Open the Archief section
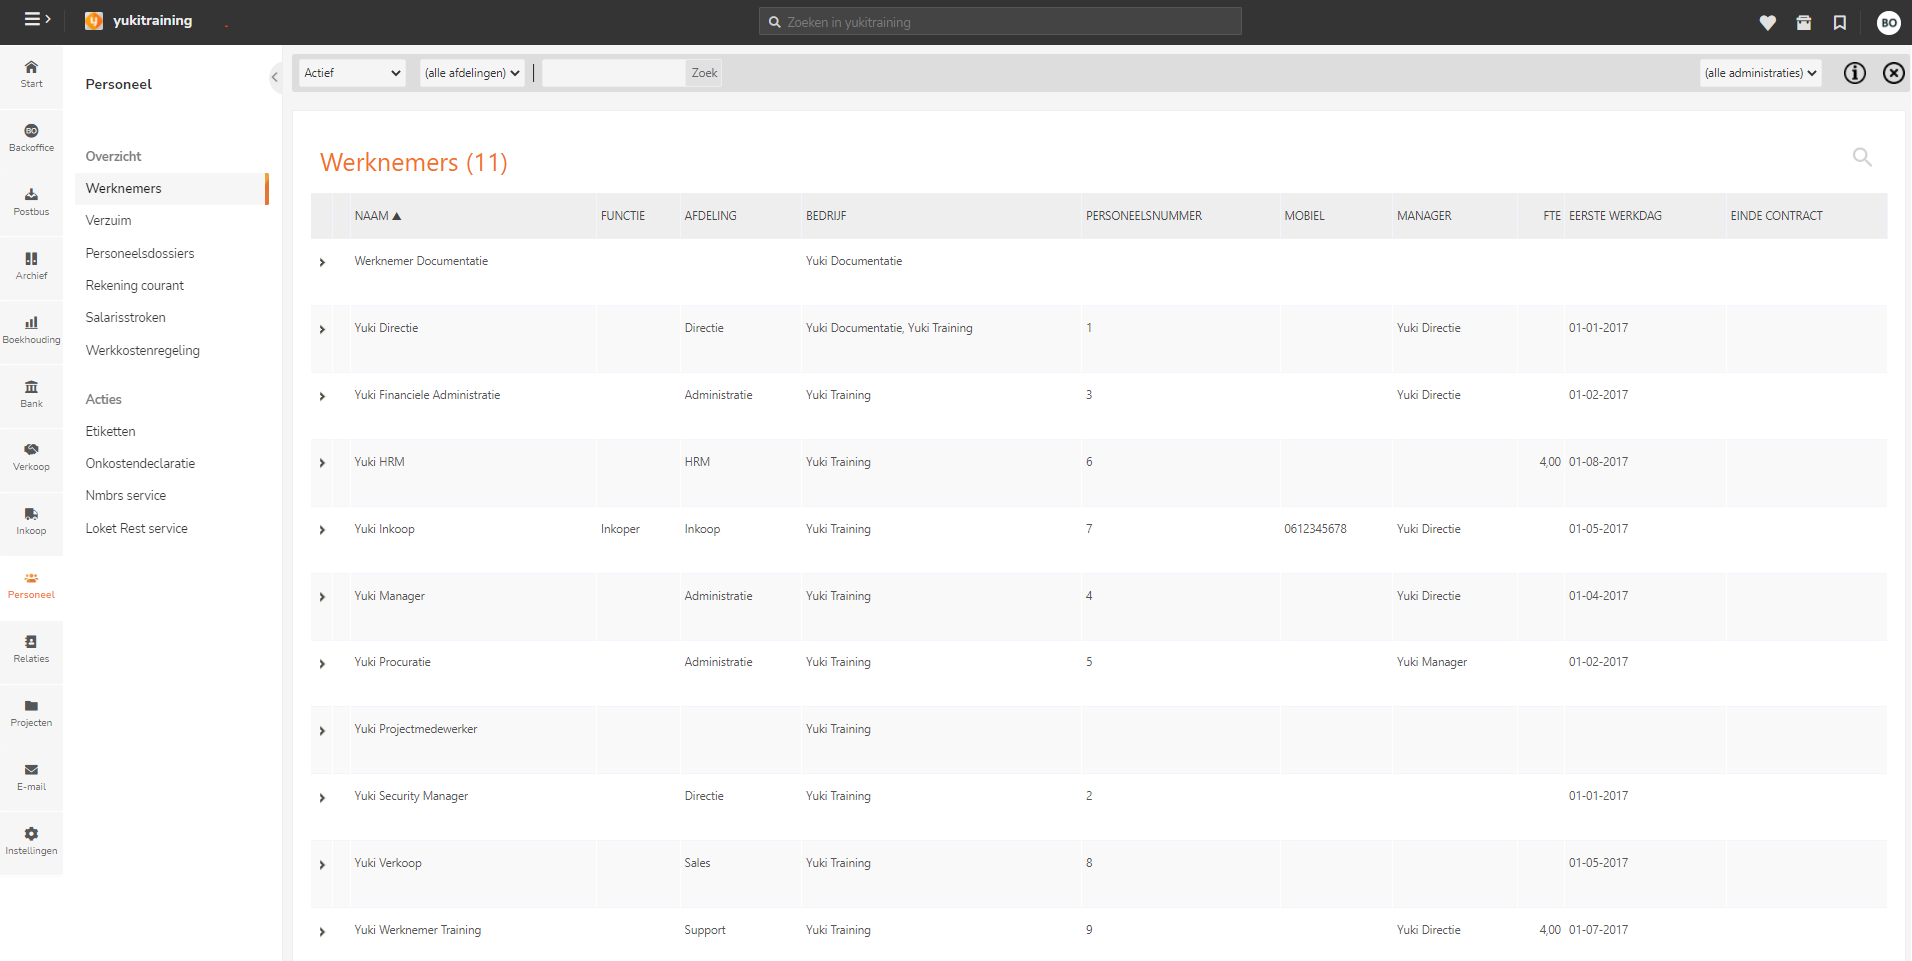The image size is (1912, 961). pyautogui.click(x=31, y=266)
